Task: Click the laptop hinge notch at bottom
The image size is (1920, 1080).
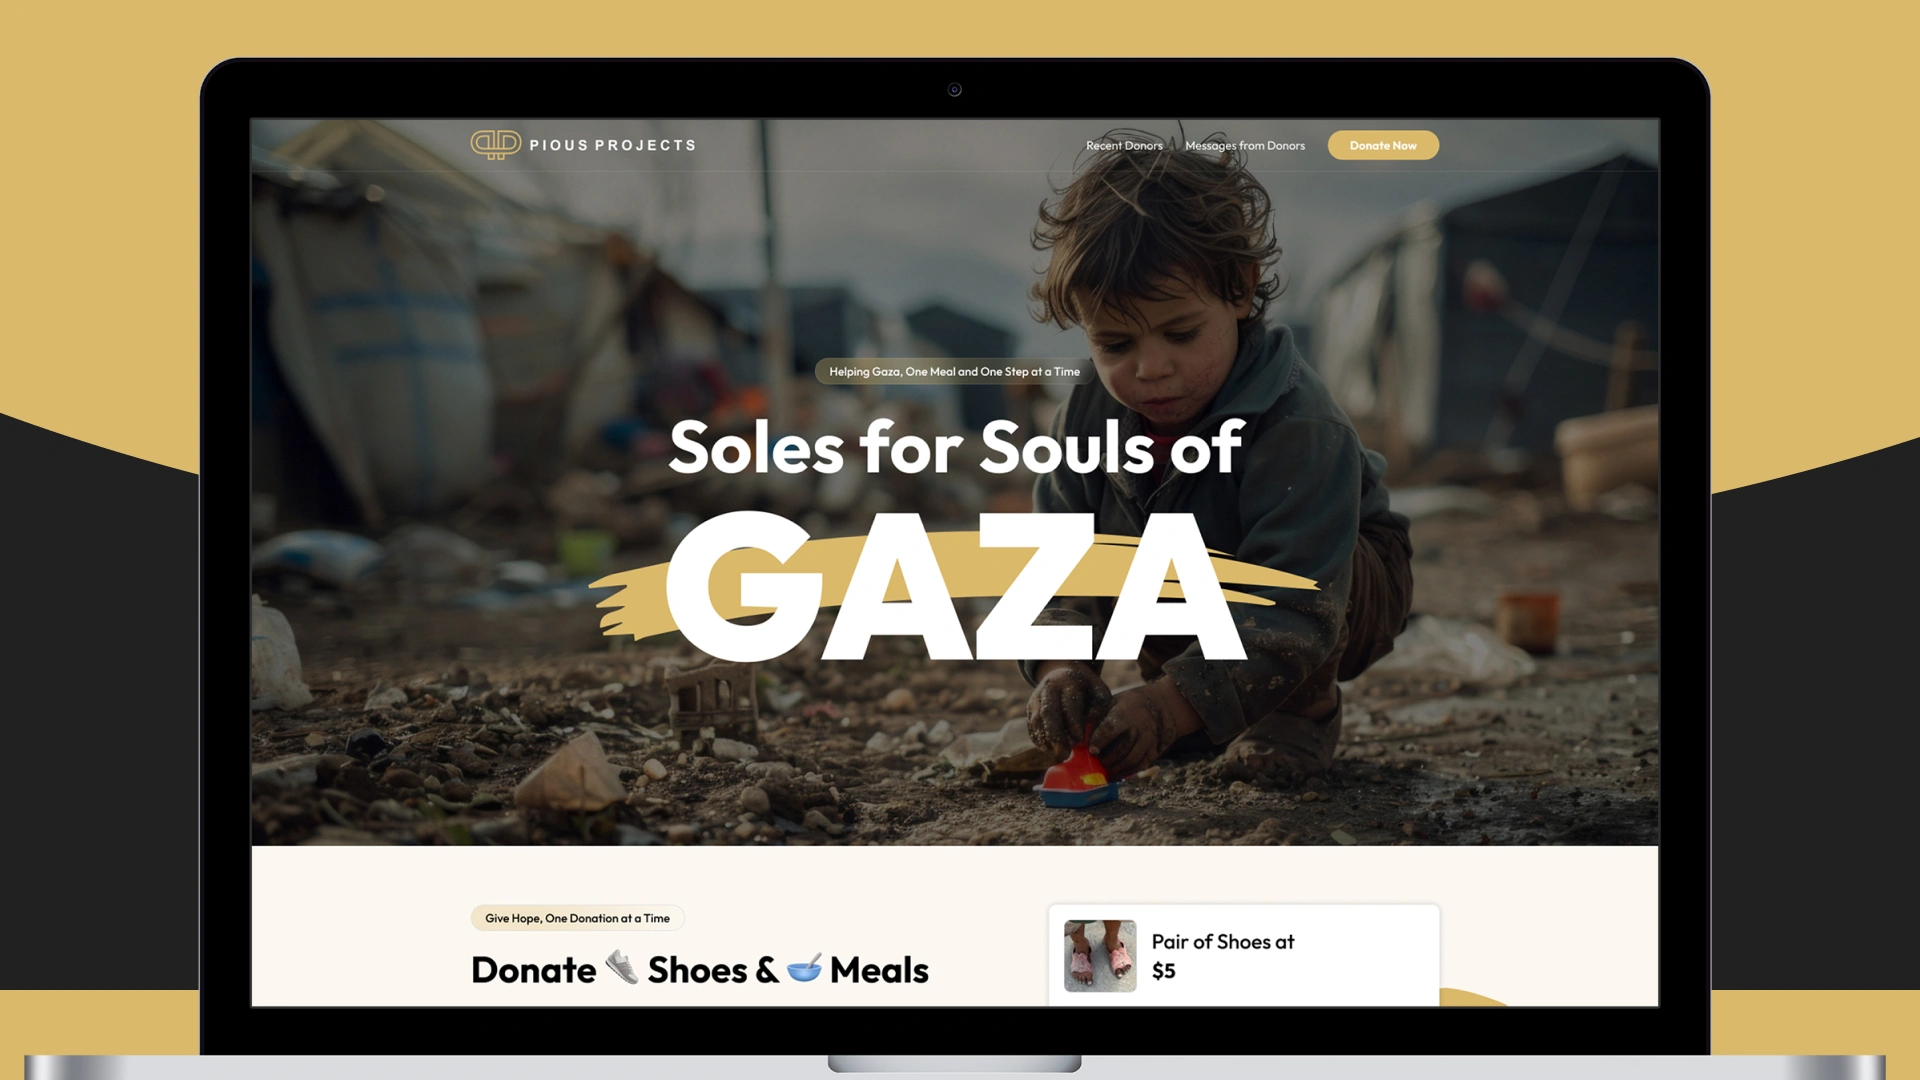Action: pos(954,1063)
